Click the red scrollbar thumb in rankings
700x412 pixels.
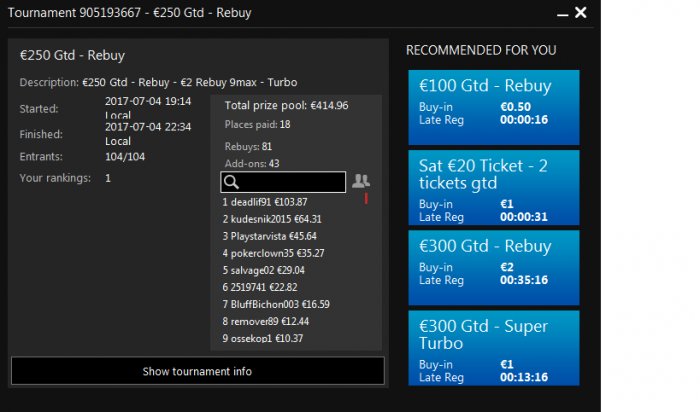coord(366,199)
